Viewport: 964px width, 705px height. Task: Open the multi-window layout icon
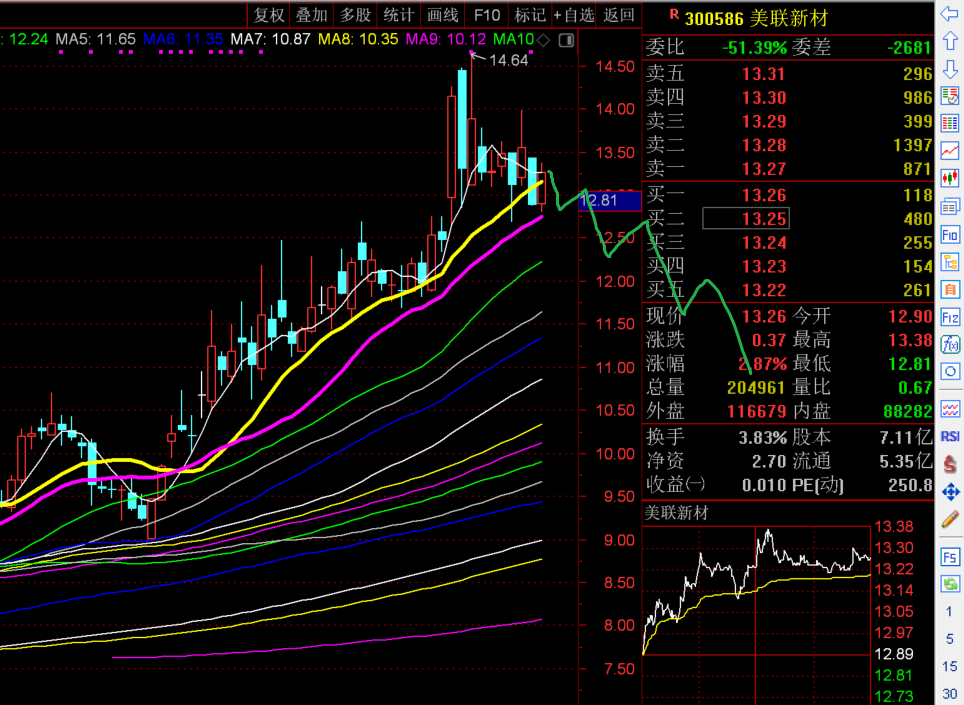950,207
